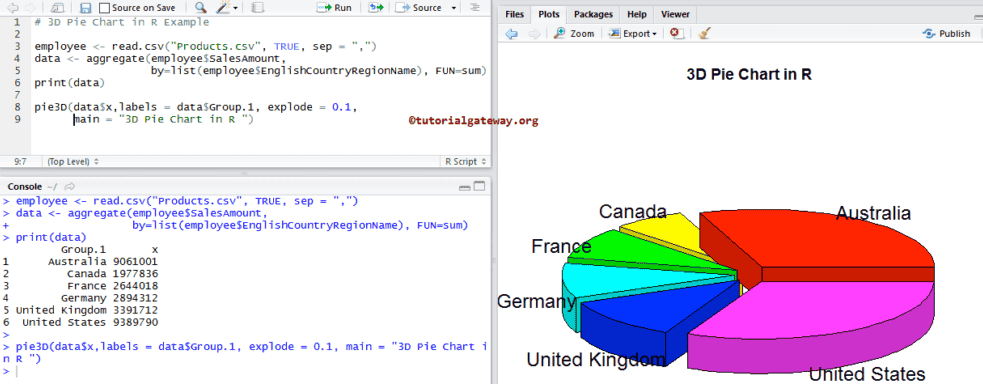
Task: Click Group.1 column header in console output
Action: 83,249
